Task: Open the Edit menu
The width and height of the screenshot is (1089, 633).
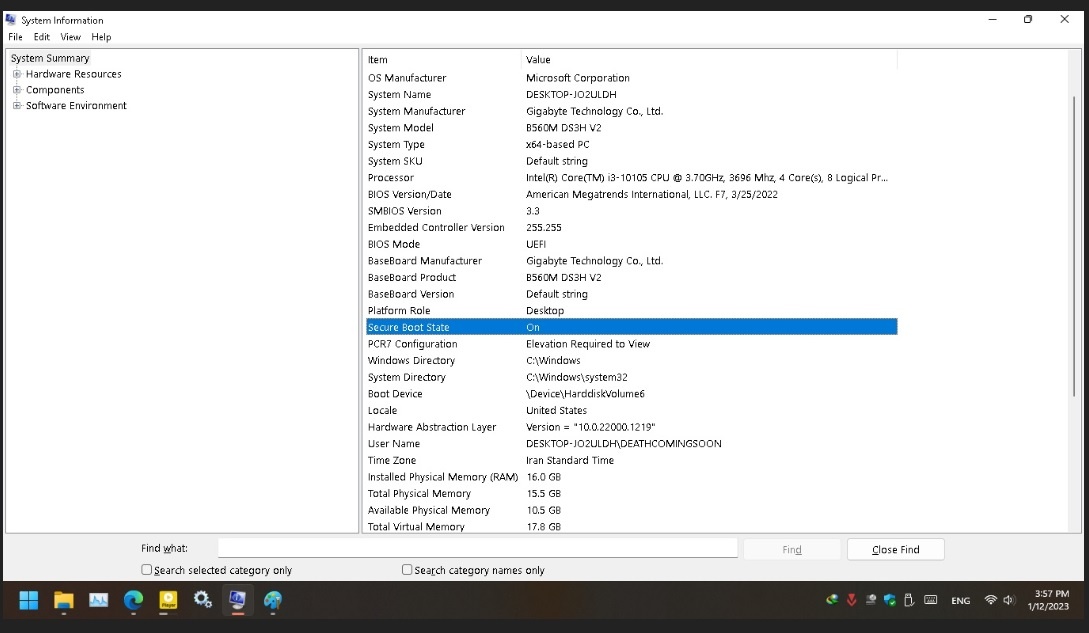Action: click(42, 37)
